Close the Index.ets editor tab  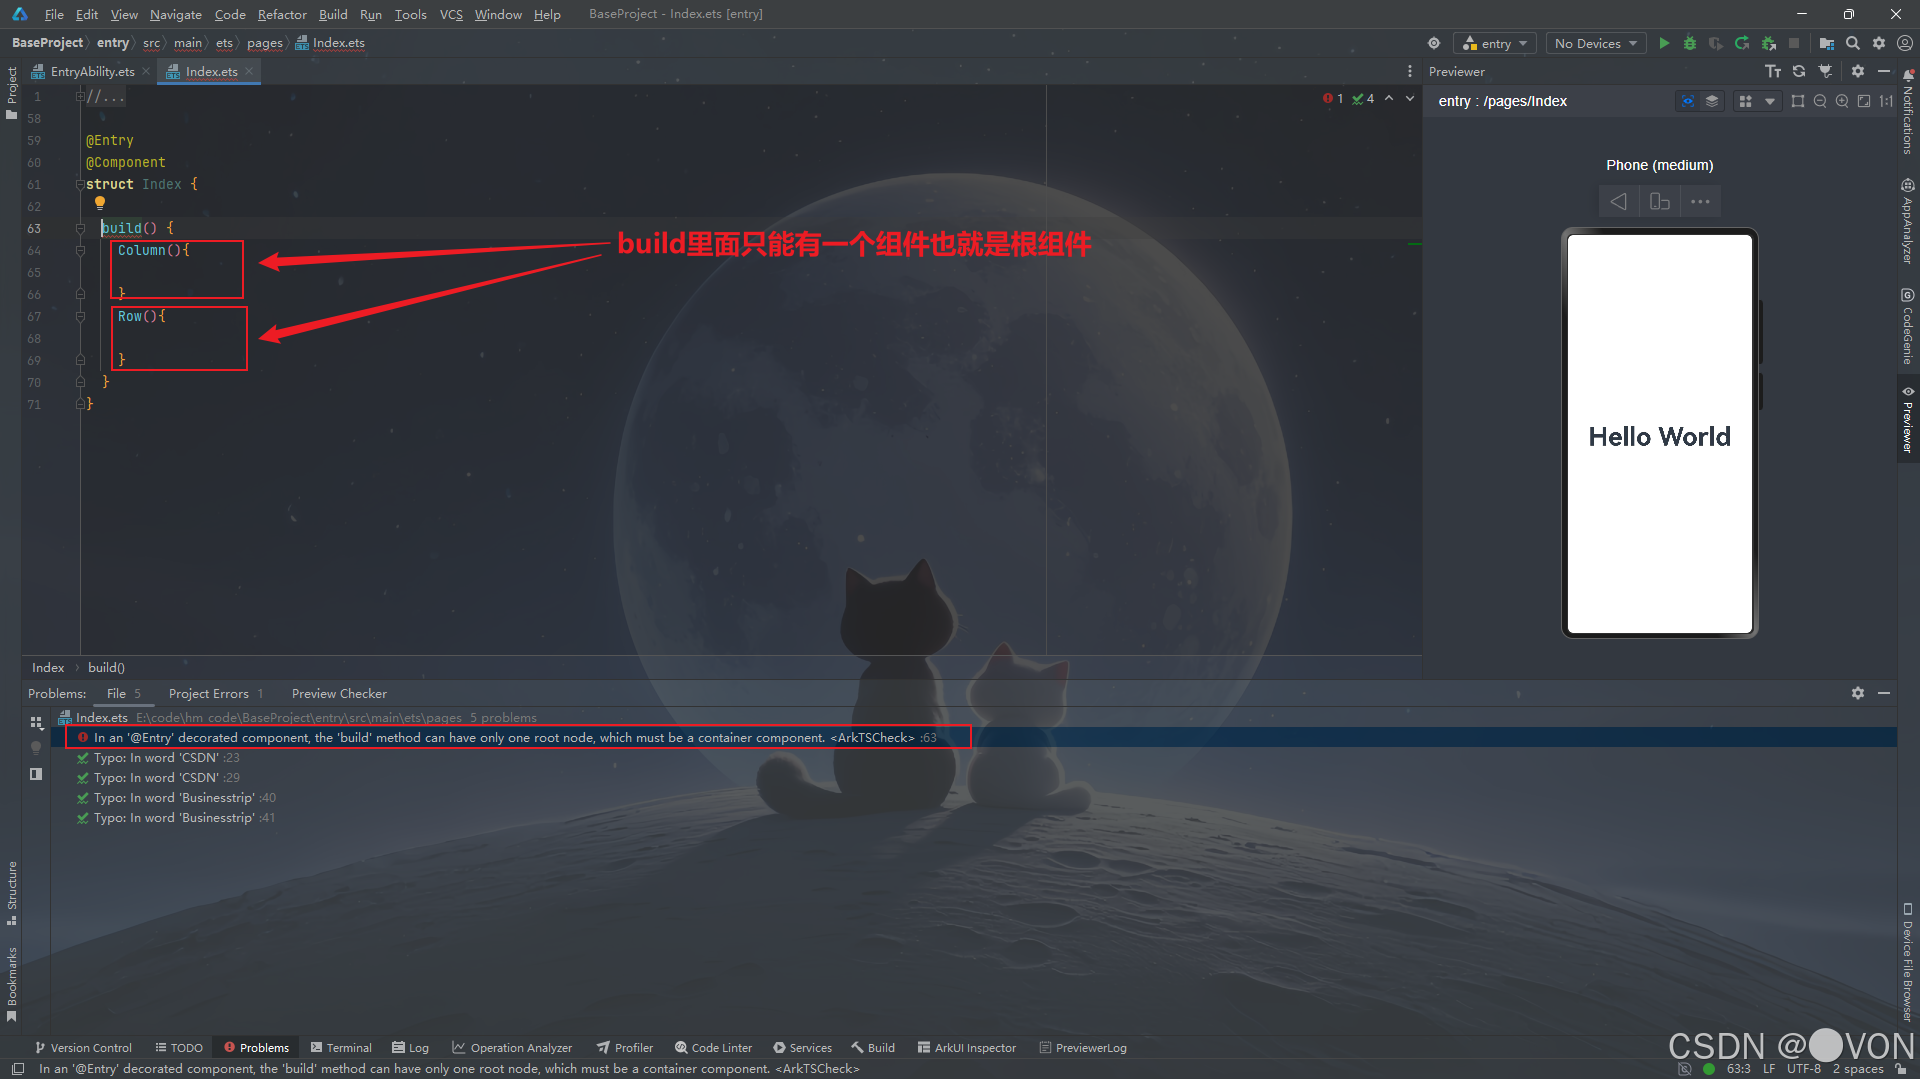(x=249, y=71)
